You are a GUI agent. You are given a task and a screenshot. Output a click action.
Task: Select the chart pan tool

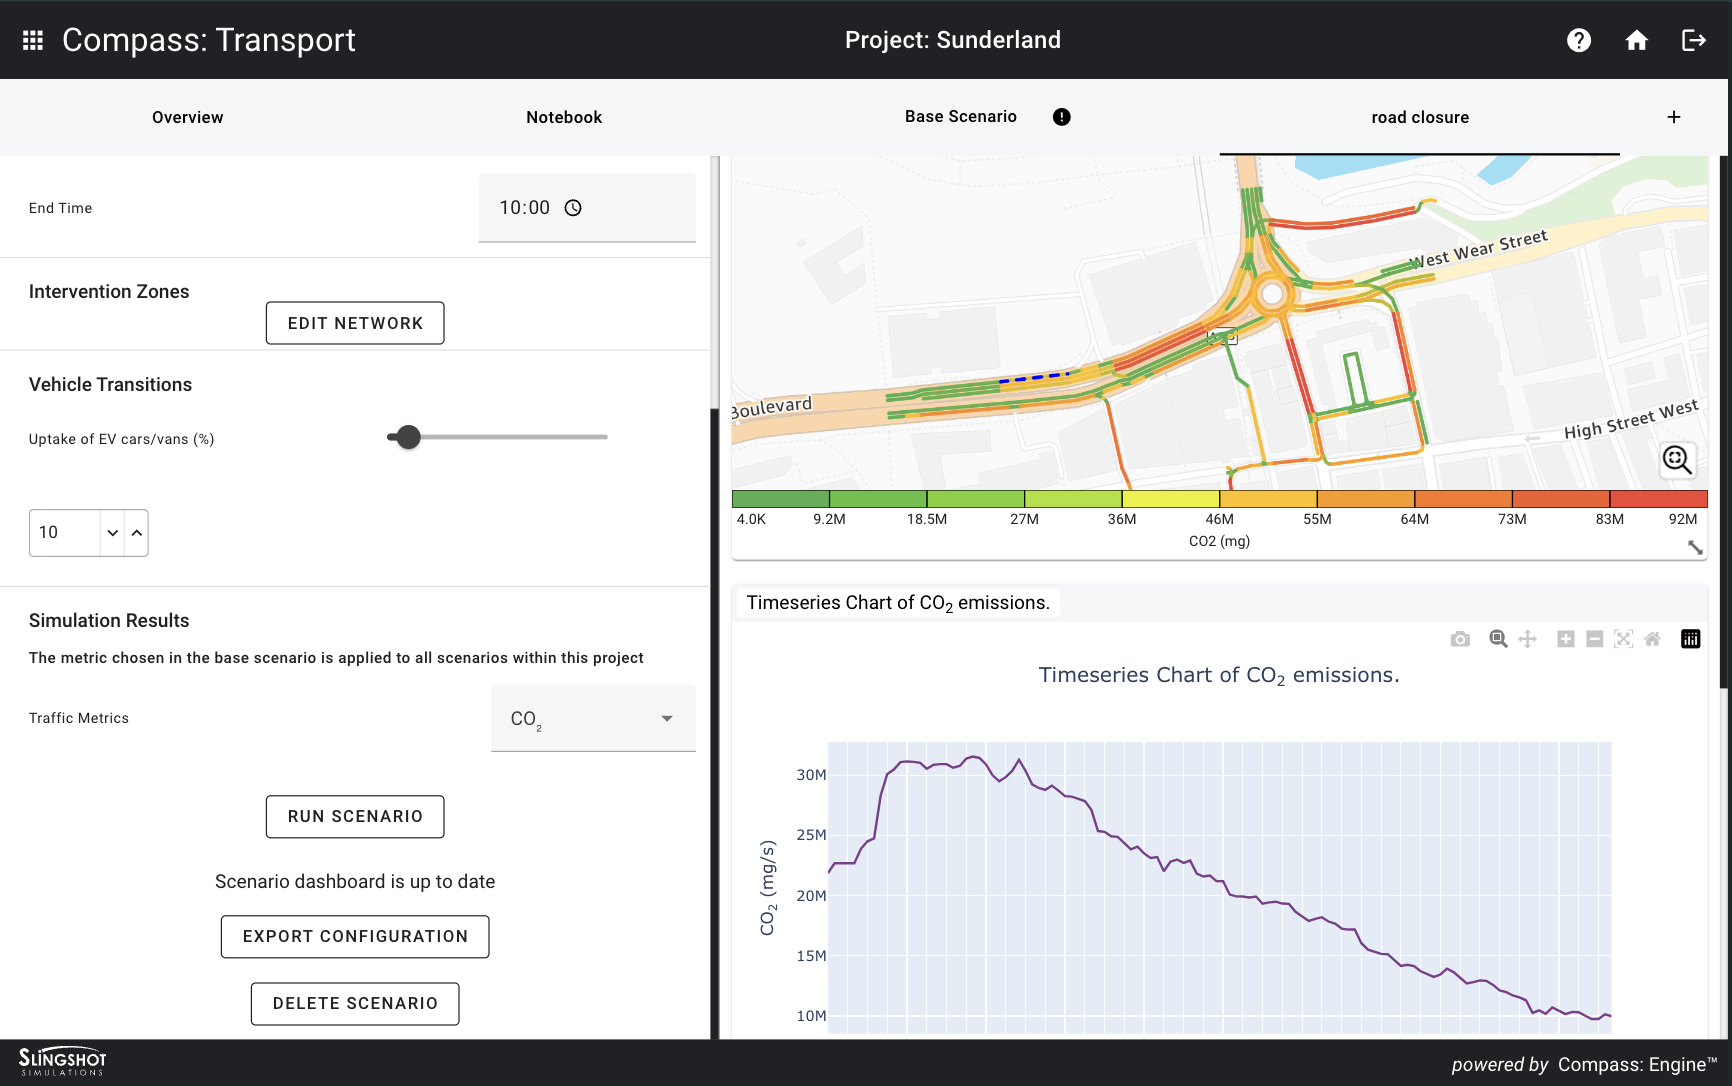point(1527,639)
